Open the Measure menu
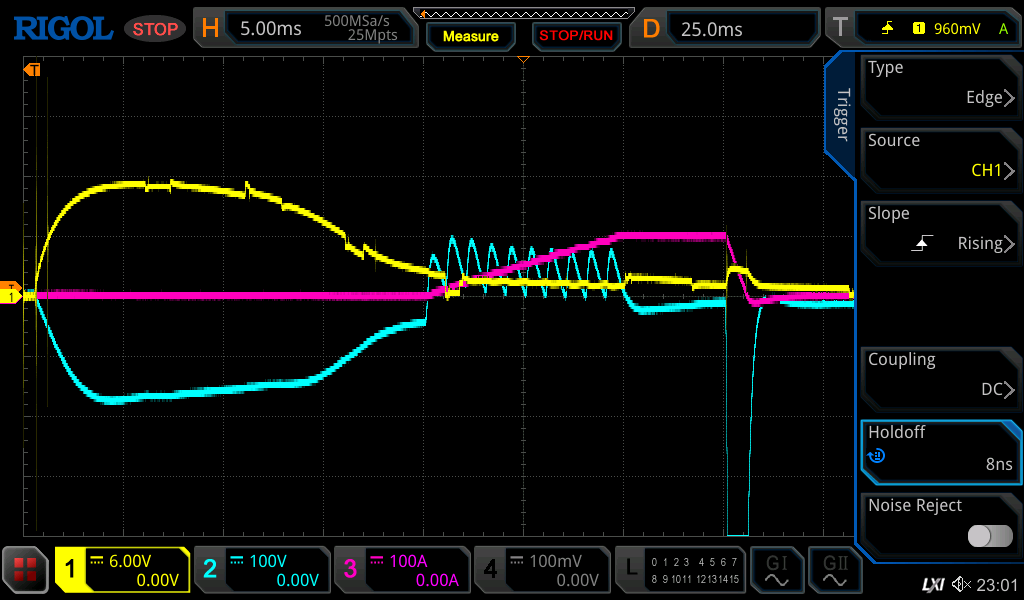Viewport: 1024px width, 600px height. 470,36
